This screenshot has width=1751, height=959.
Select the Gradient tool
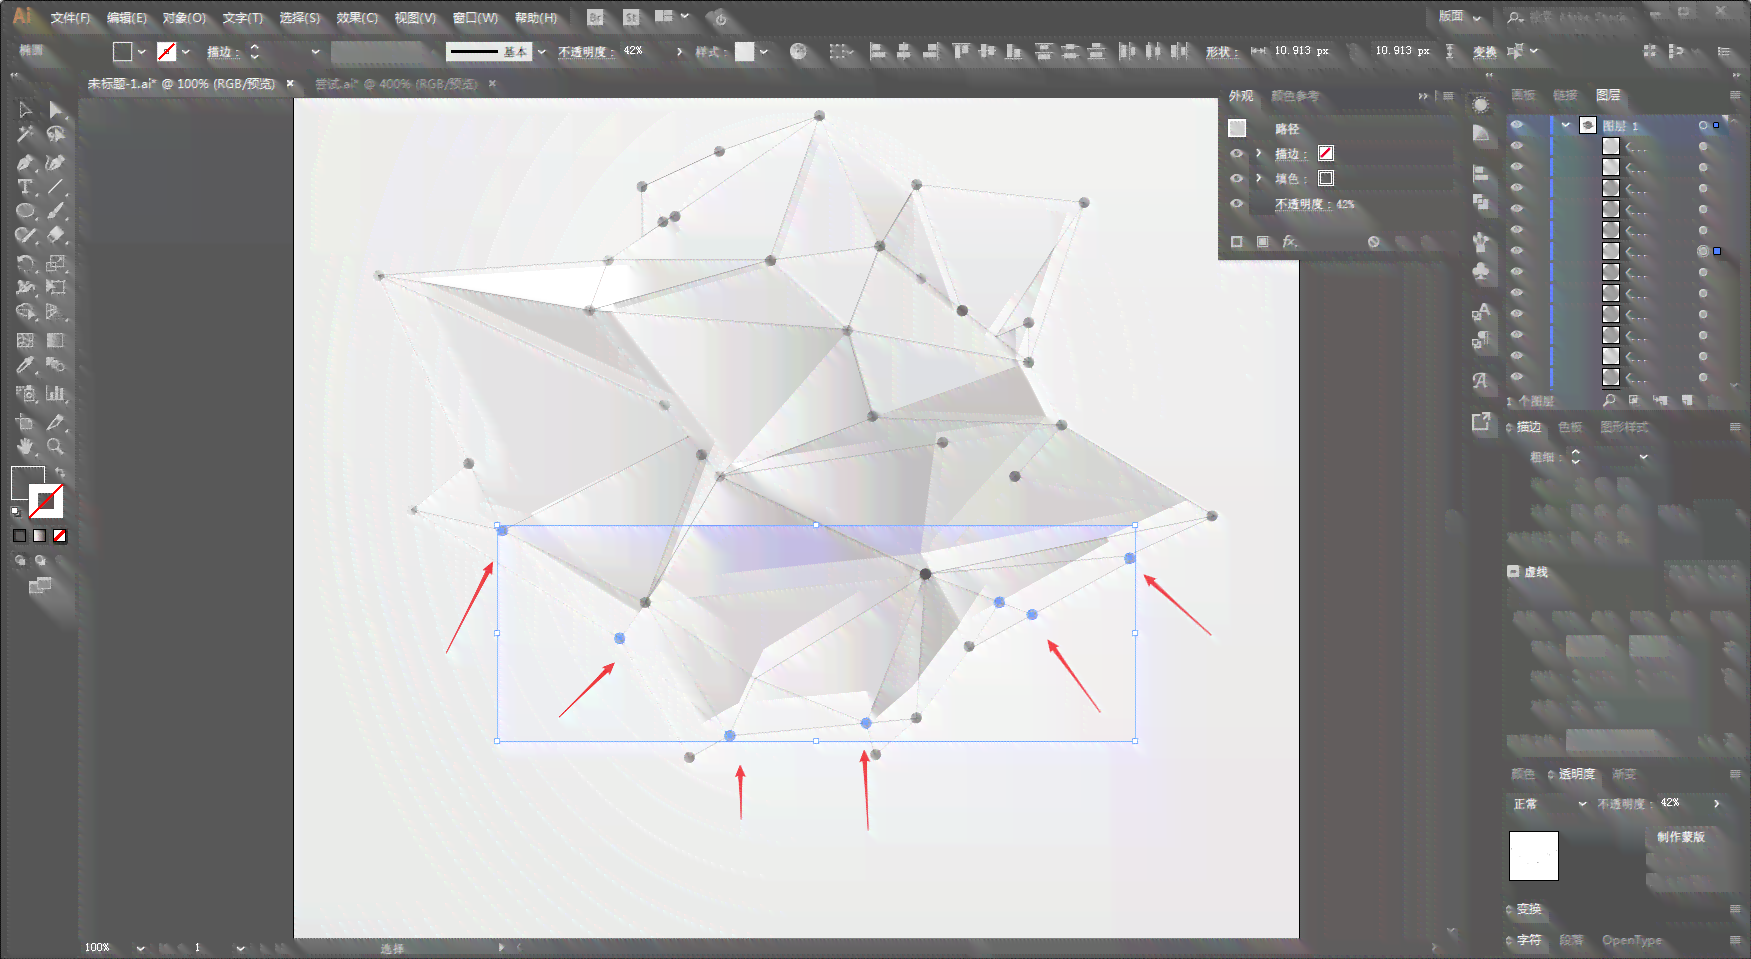click(x=56, y=341)
